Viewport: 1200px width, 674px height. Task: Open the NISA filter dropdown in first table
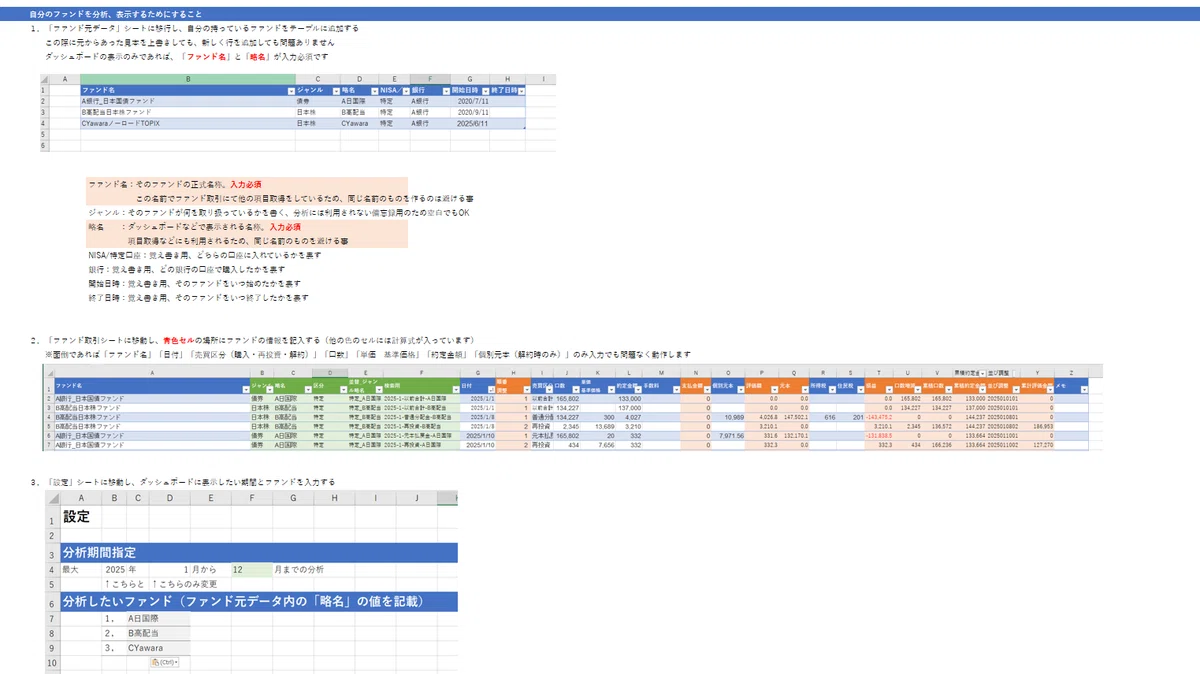pos(405,91)
